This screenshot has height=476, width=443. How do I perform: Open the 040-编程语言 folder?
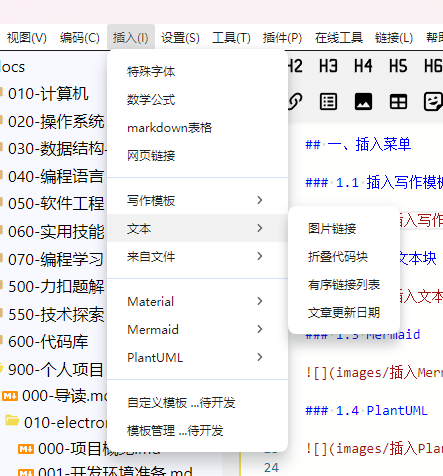click(56, 176)
